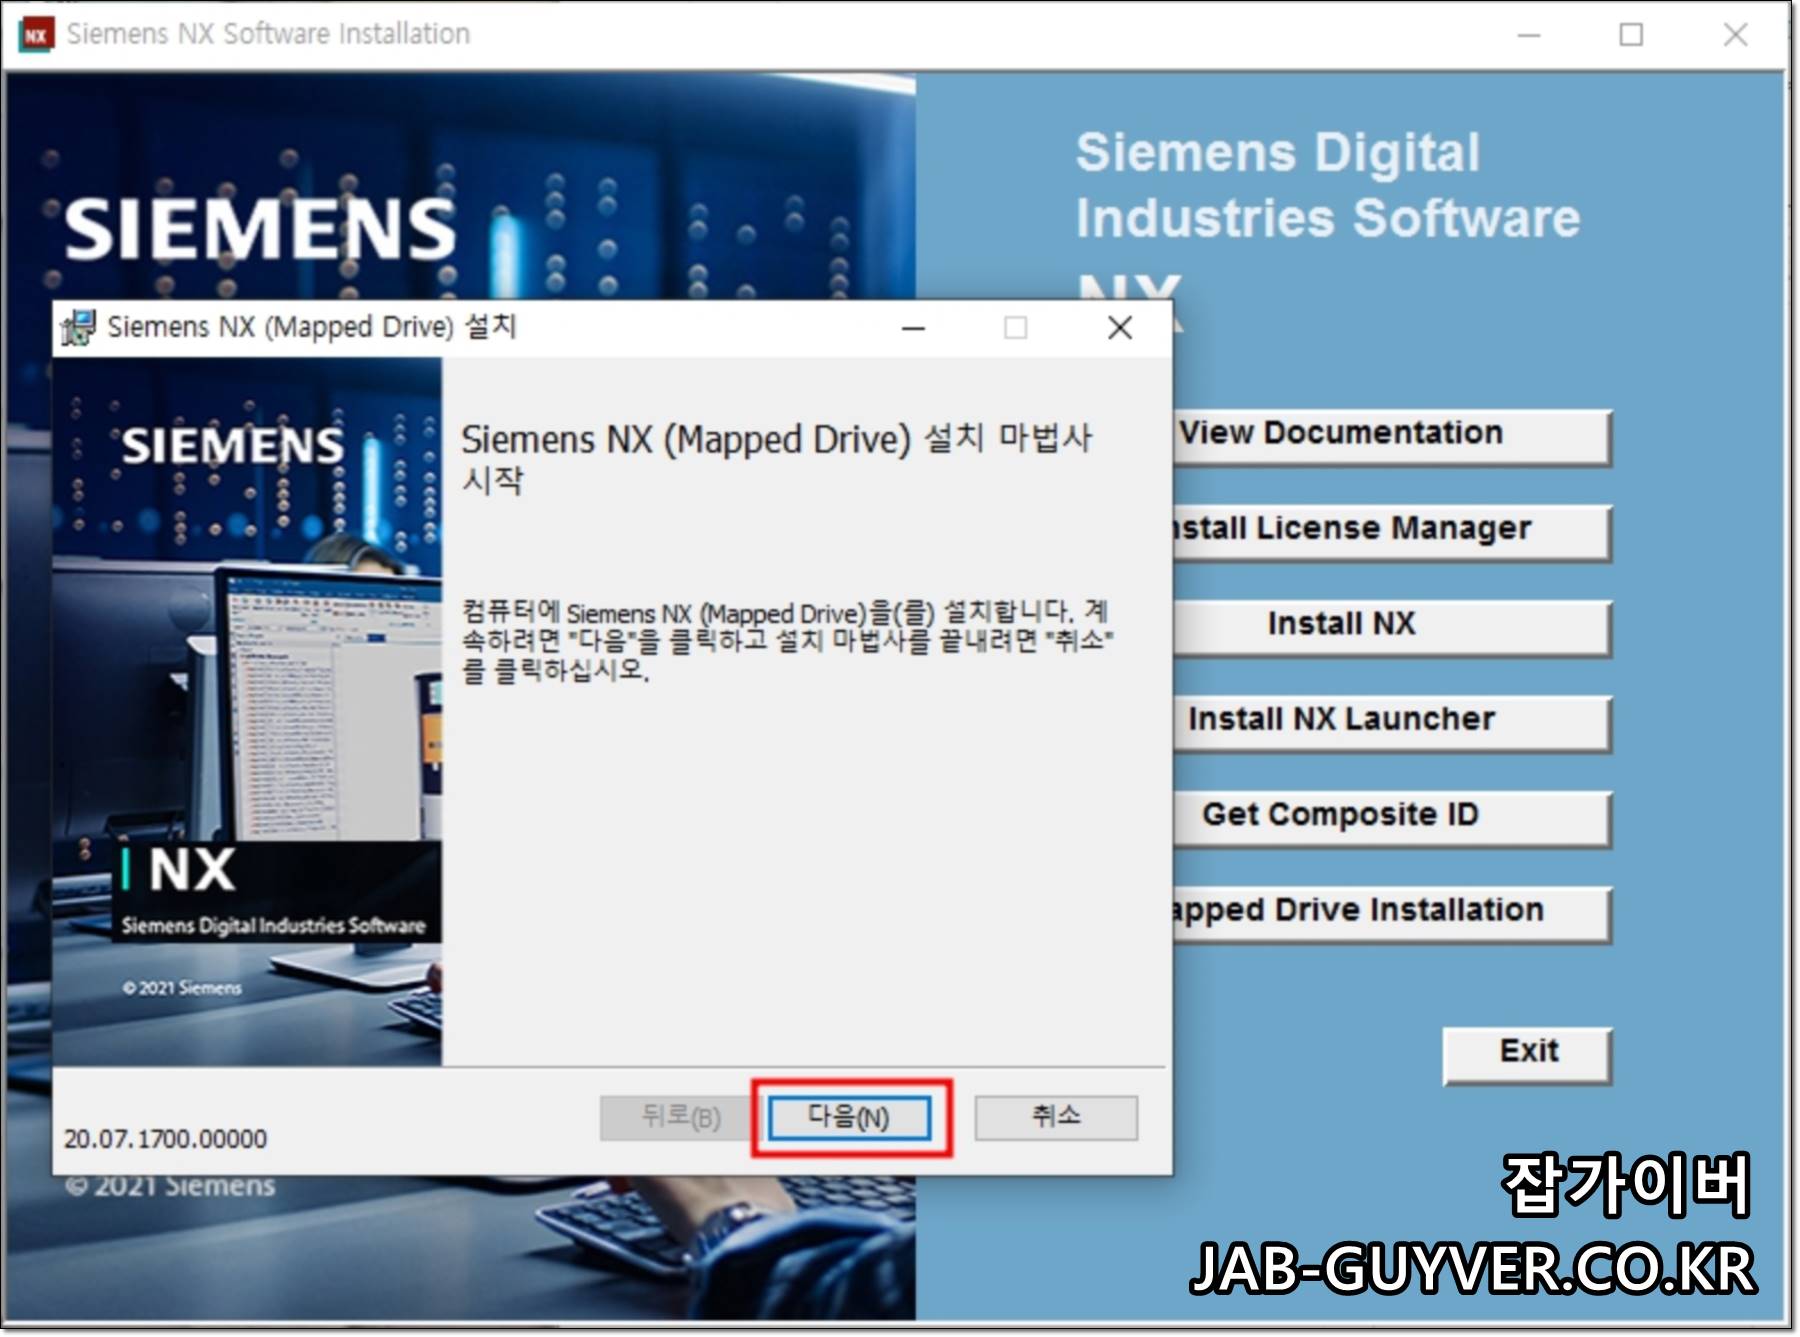Click the 'Siemens Digital Industries Software' heading
The height and width of the screenshot is (1337, 1800).
(1327, 185)
